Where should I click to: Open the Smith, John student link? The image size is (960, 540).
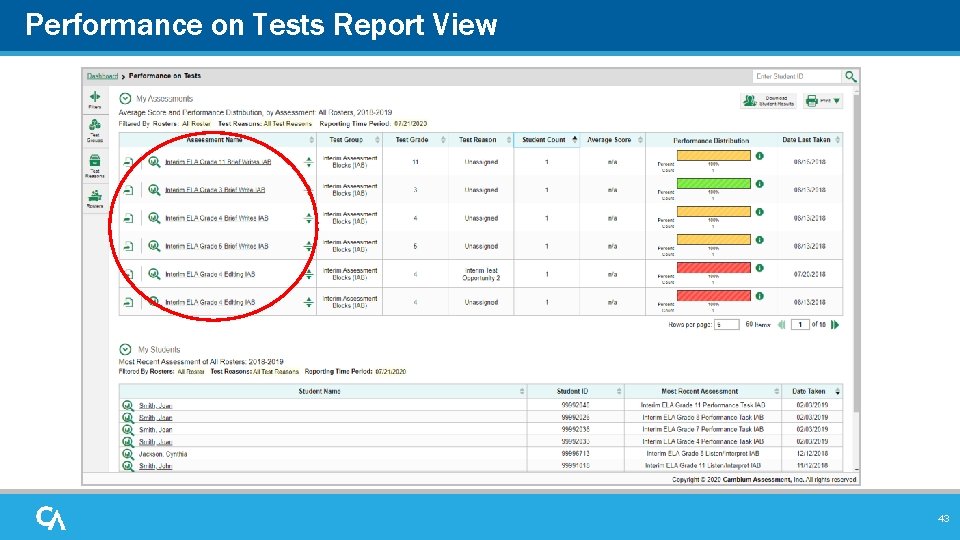(156, 466)
